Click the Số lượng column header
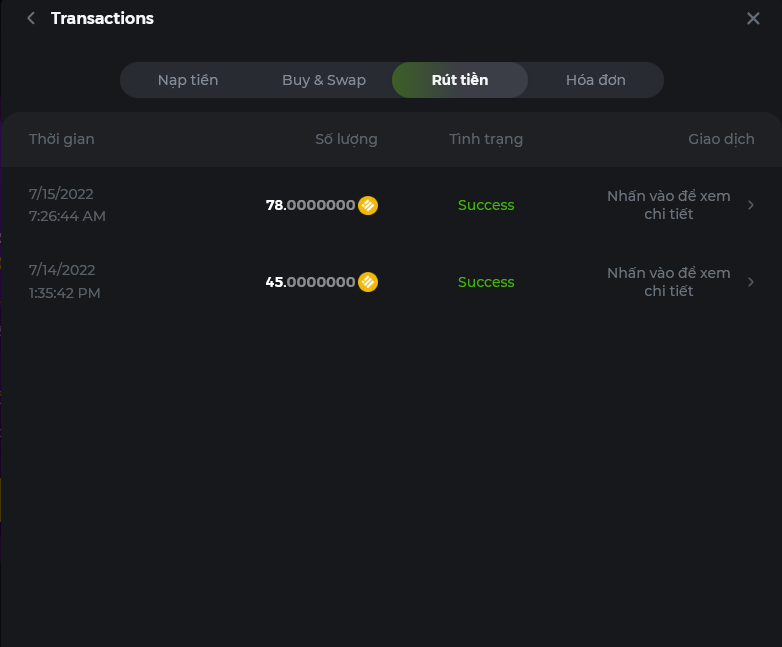The height and width of the screenshot is (647, 782). (x=346, y=139)
